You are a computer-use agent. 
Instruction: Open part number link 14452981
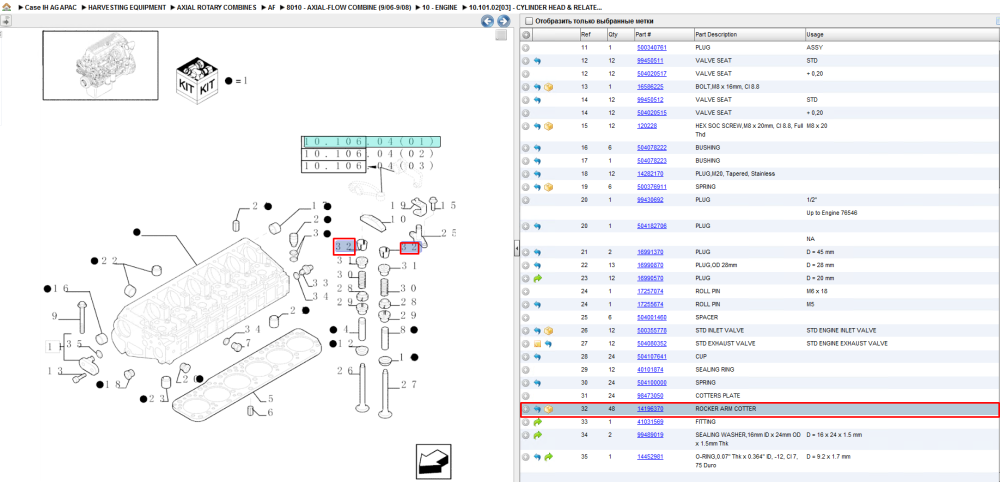coord(650,457)
